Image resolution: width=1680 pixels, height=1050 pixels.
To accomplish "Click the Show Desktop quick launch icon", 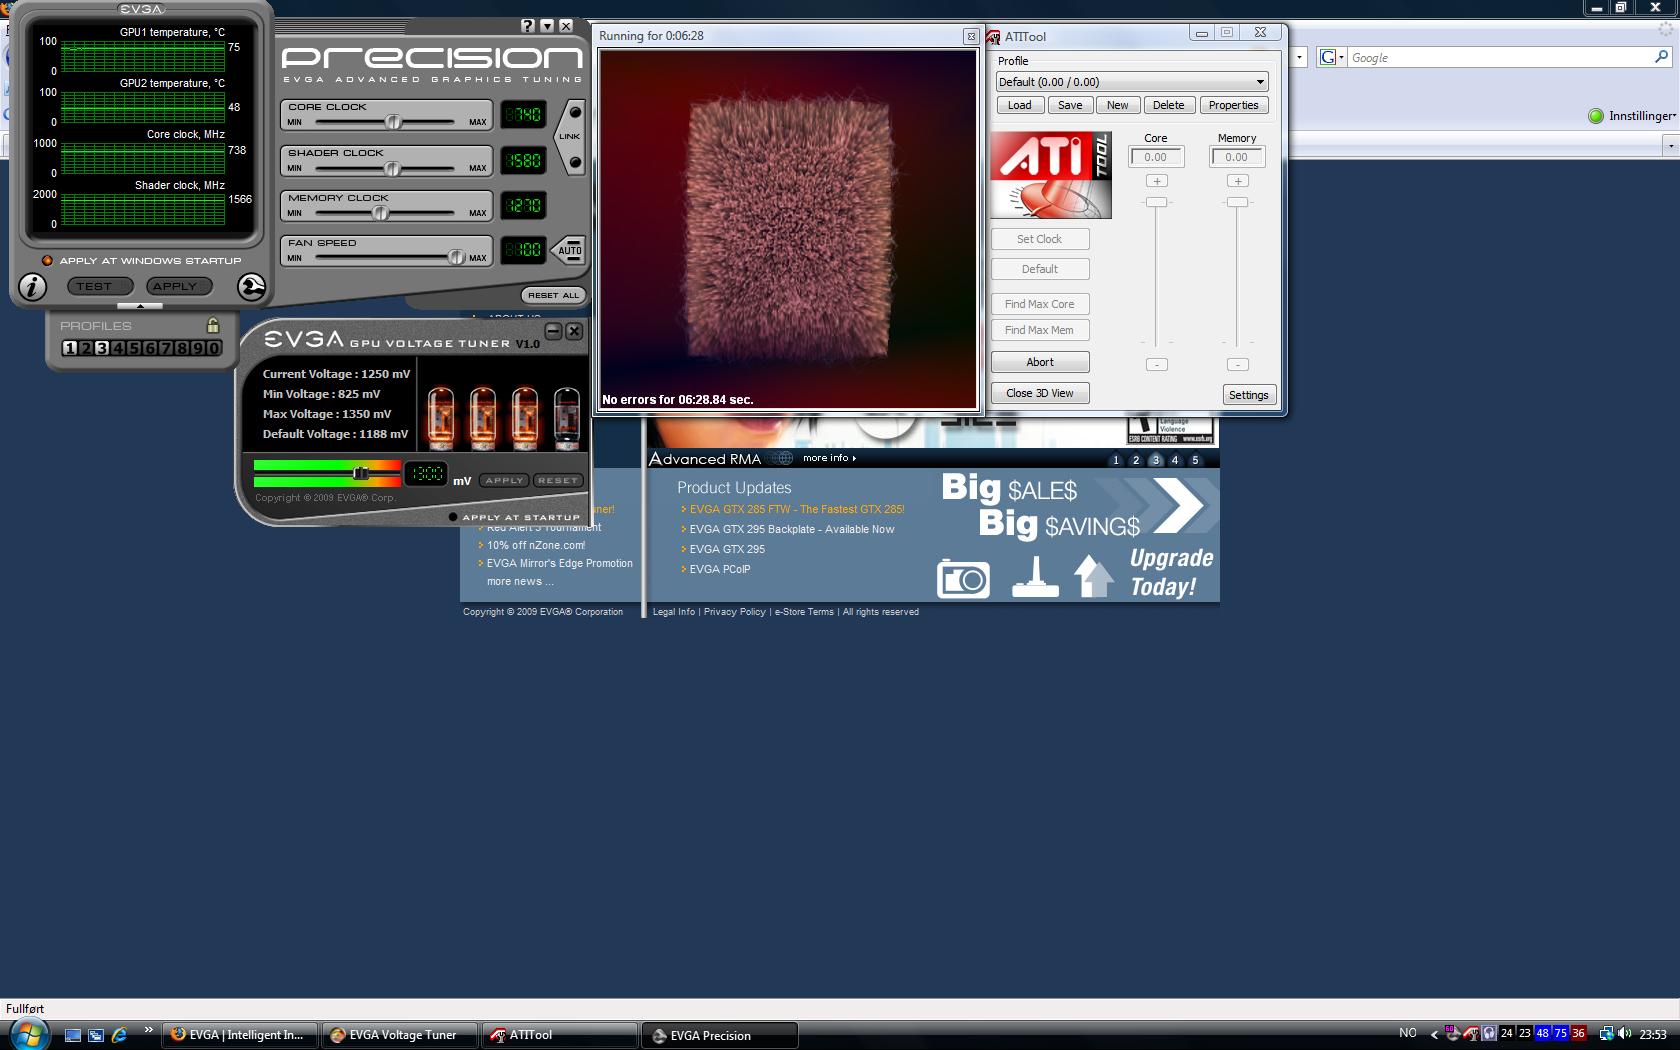I will click(73, 1035).
